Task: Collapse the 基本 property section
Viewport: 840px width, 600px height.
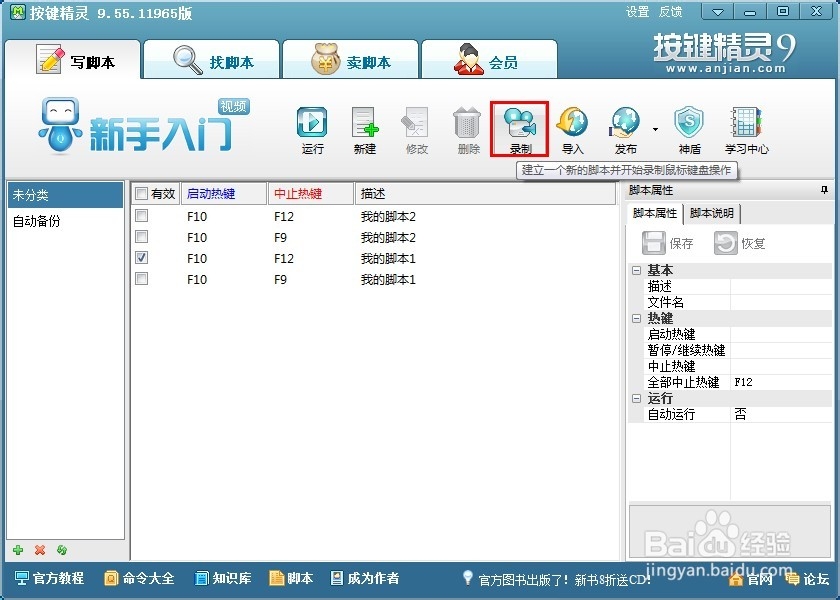Action: click(634, 270)
